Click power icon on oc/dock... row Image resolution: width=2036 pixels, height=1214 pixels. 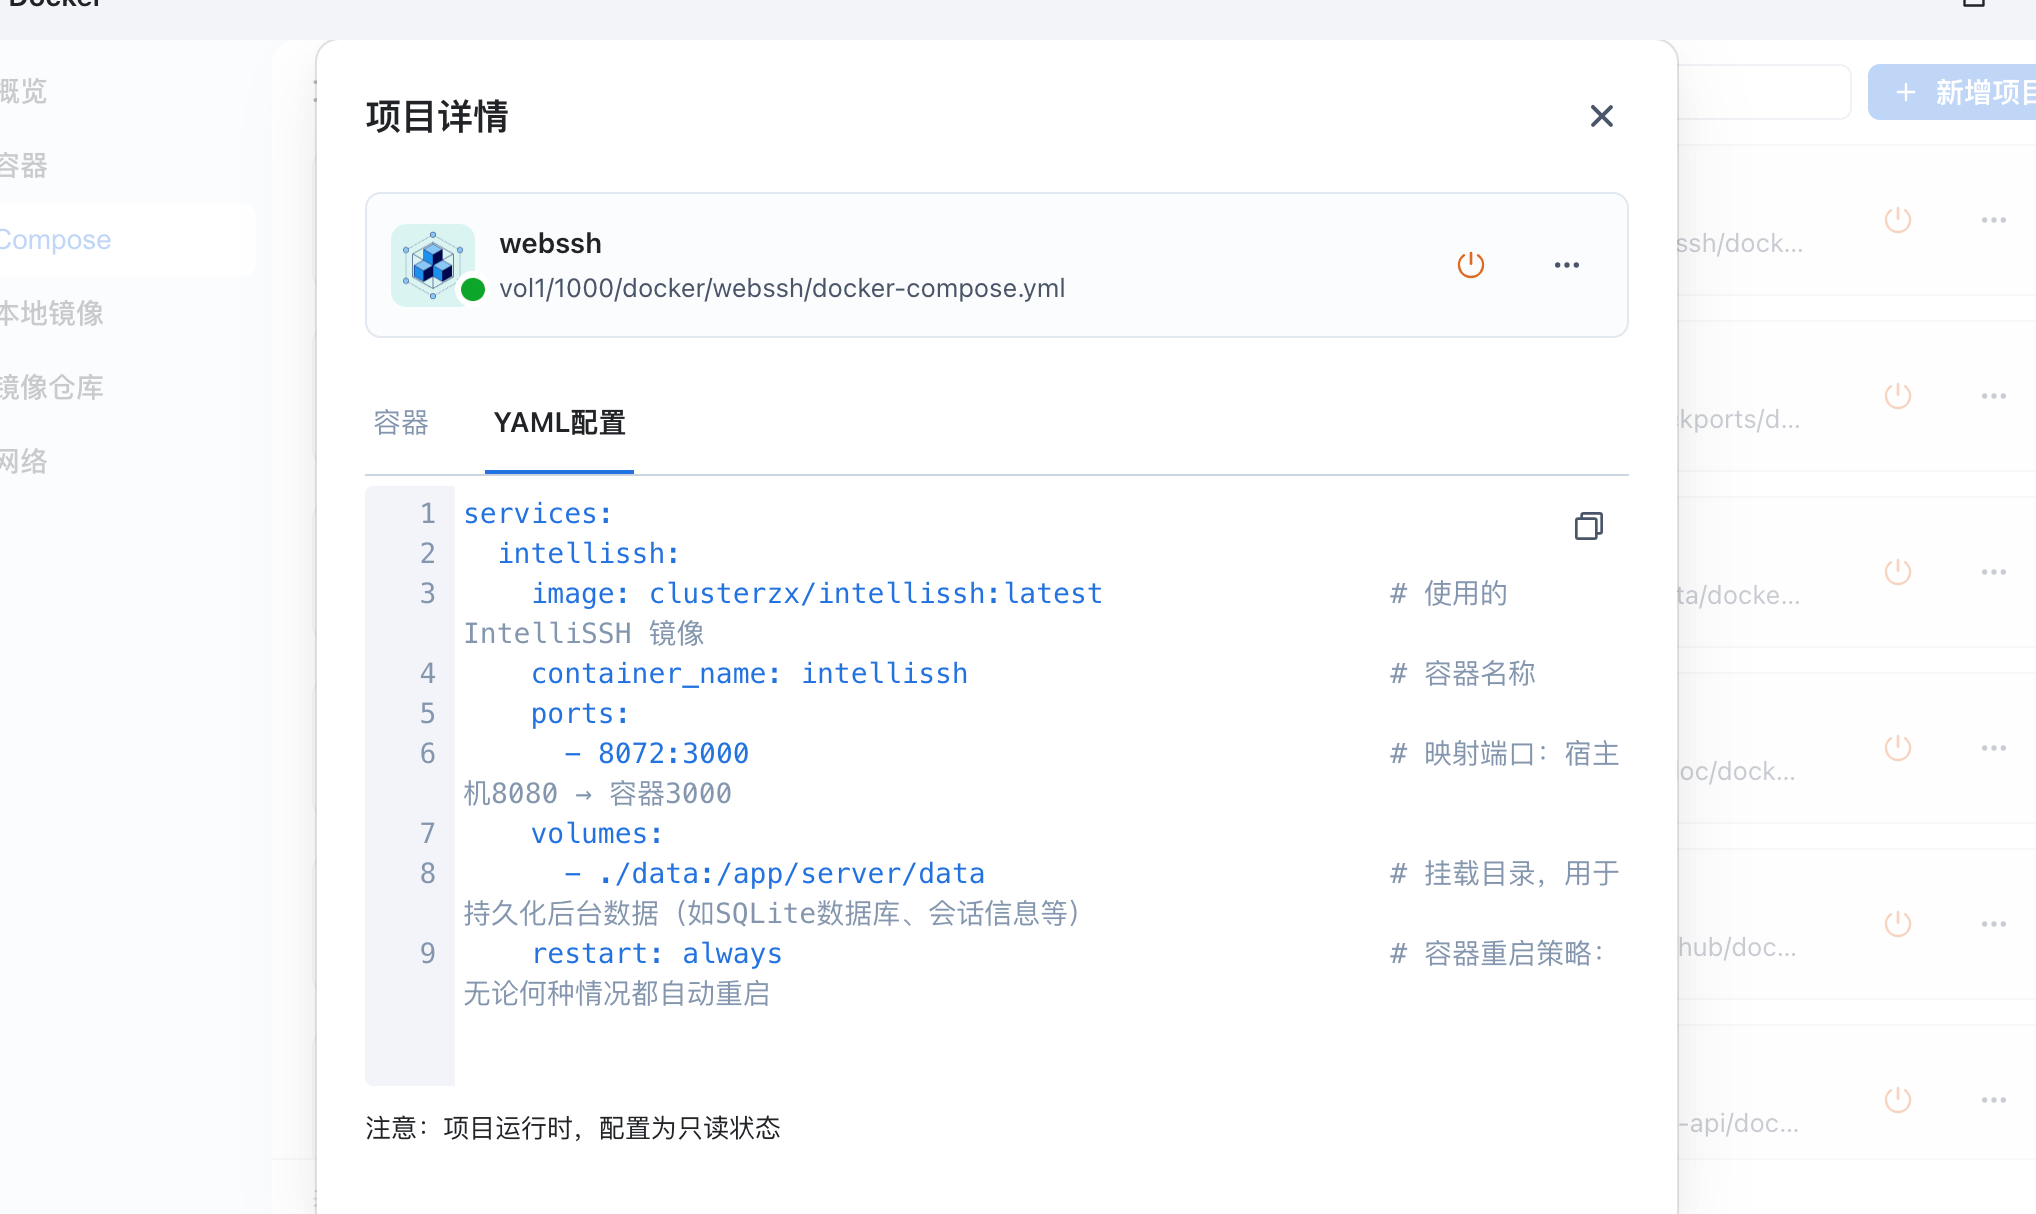coord(1897,748)
